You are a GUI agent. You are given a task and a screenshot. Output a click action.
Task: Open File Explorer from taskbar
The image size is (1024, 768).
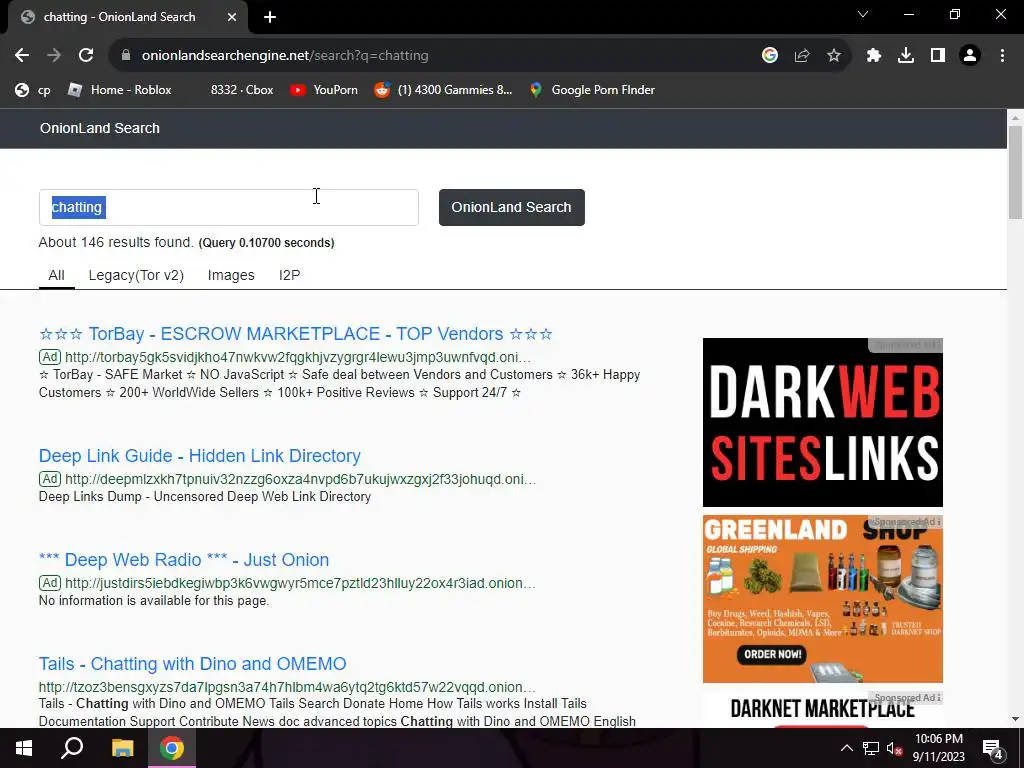tap(122, 748)
